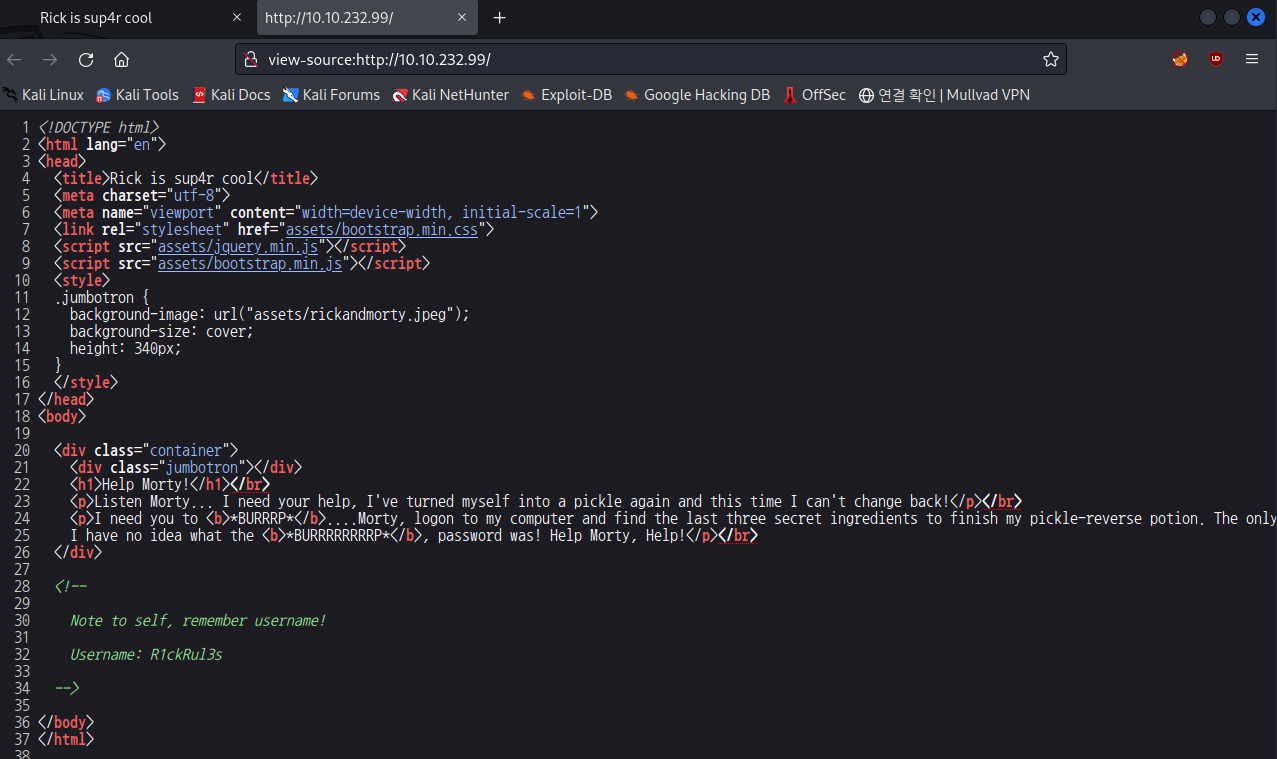Click the view-source URL address field
The image size is (1277, 759).
tap(650, 59)
